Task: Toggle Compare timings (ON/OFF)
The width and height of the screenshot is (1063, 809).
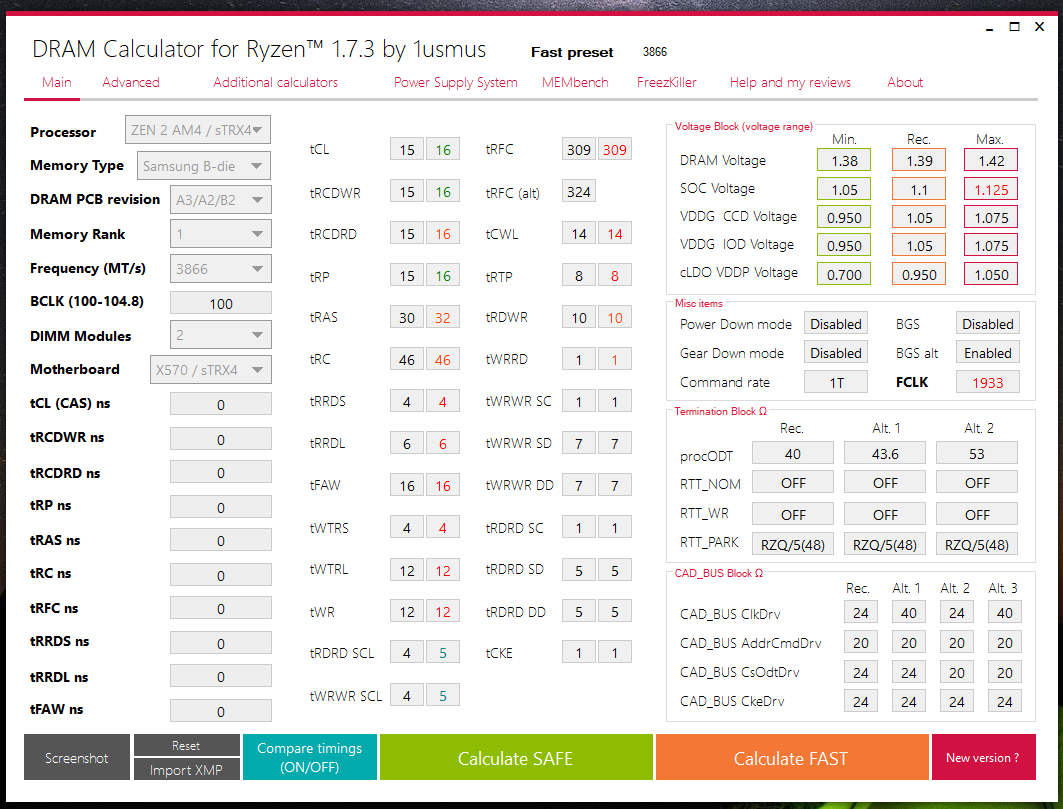Action: click(309, 757)
